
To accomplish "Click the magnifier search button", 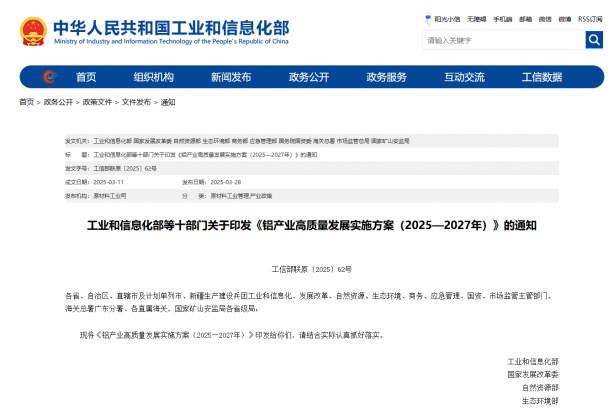I will click(x=594, y=40).
